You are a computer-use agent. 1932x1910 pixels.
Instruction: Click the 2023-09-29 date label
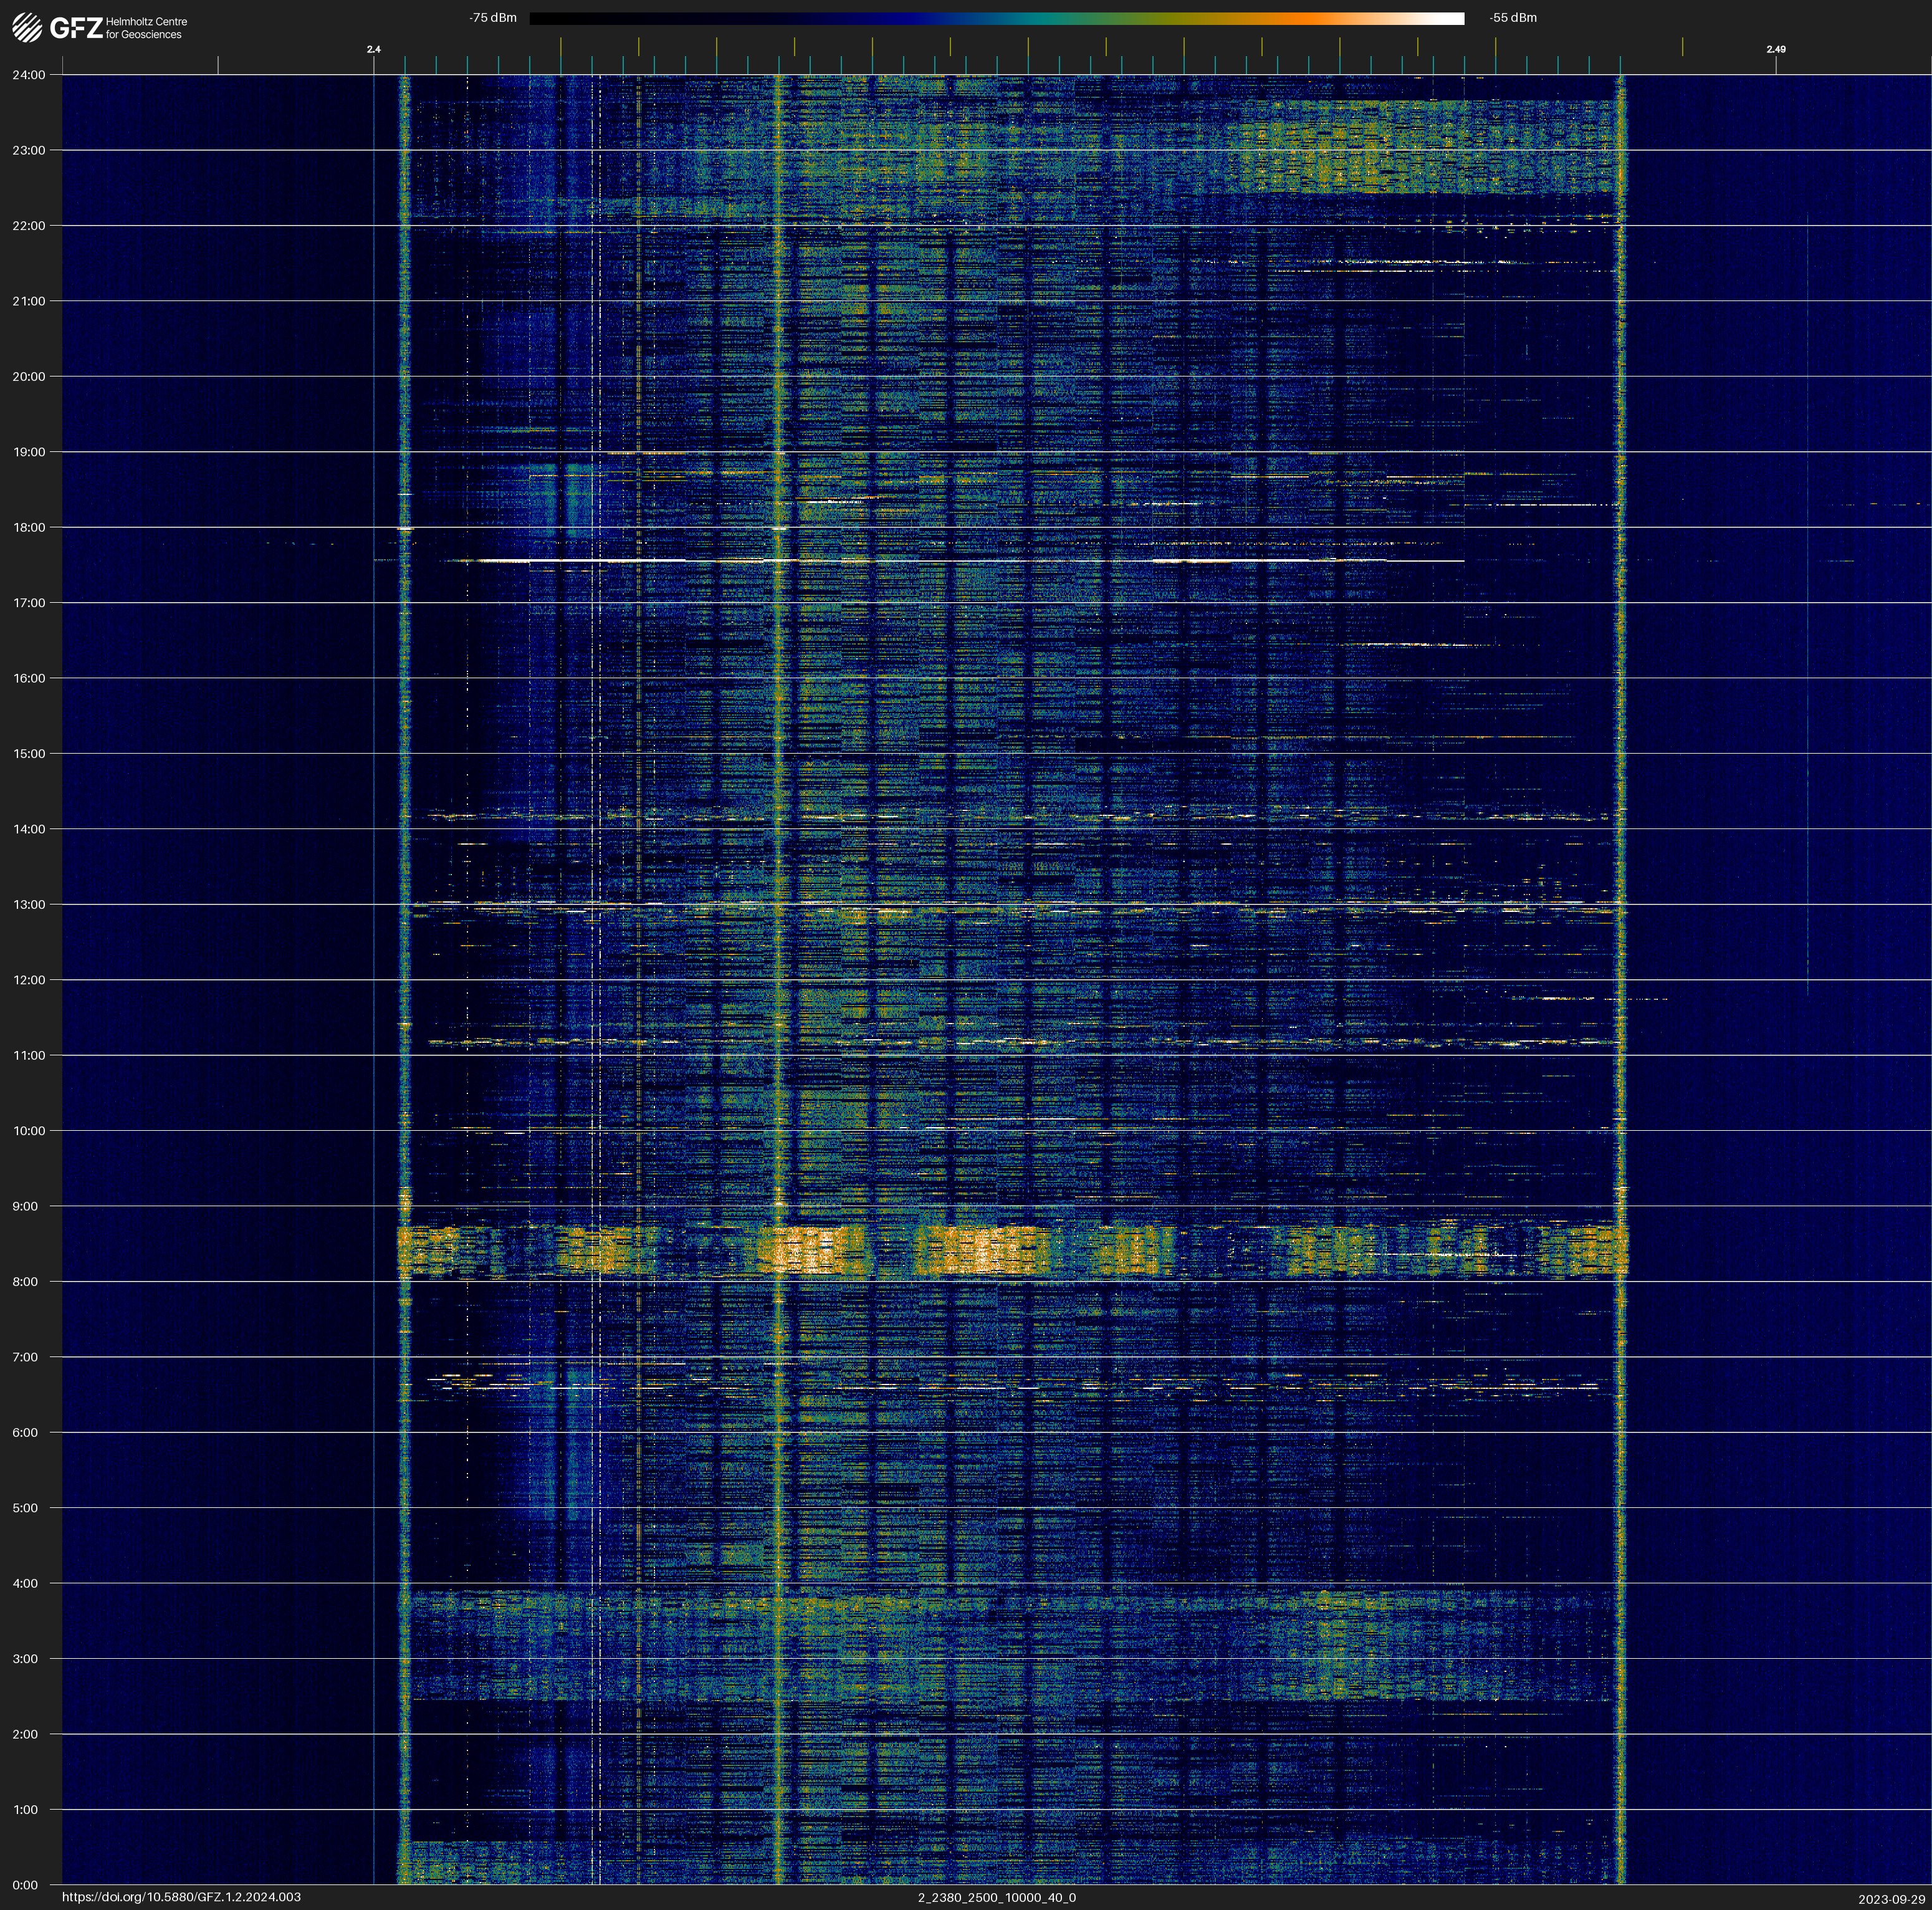pos(1891,1899)
